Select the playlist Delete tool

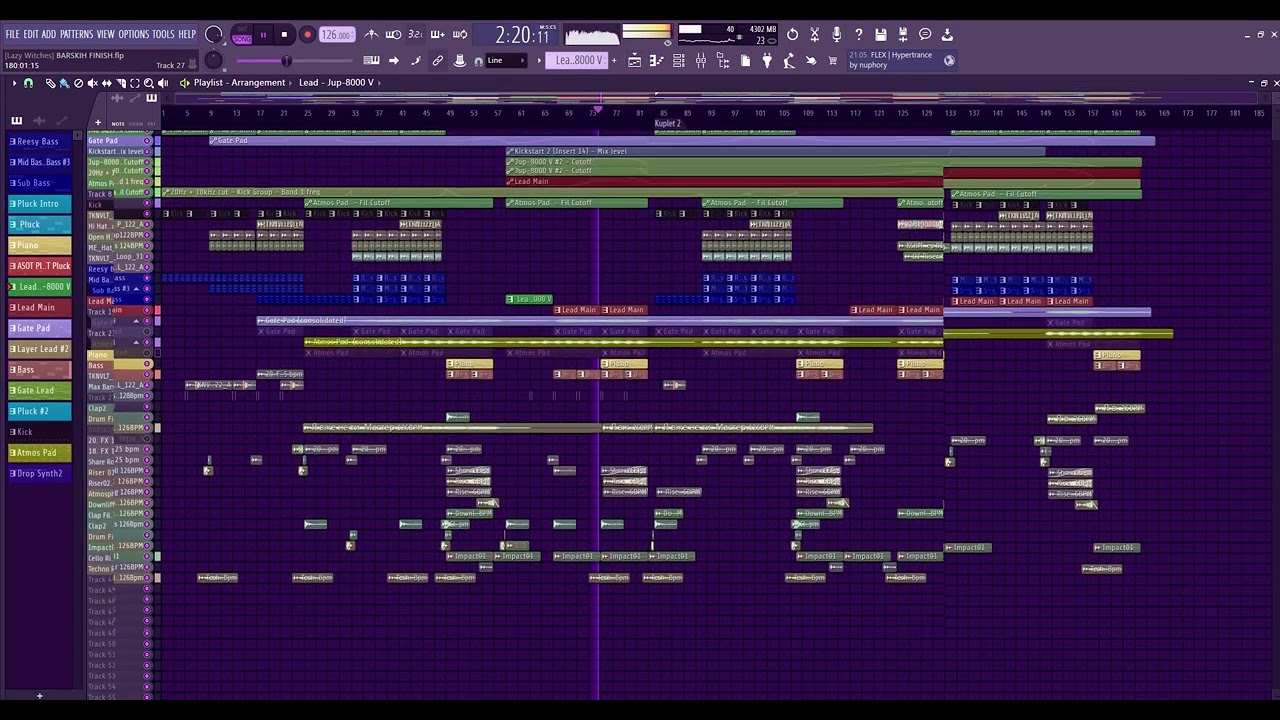click(78, 83)
